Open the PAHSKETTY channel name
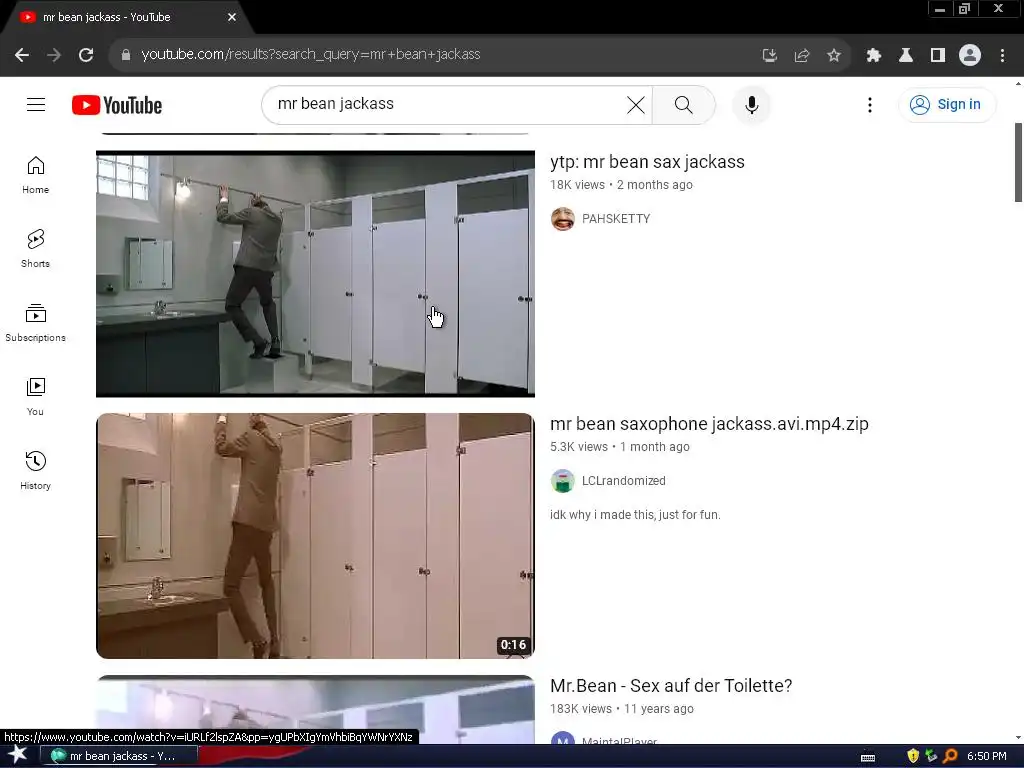This screenshot has height=768, width=1024. pos(616,219)
